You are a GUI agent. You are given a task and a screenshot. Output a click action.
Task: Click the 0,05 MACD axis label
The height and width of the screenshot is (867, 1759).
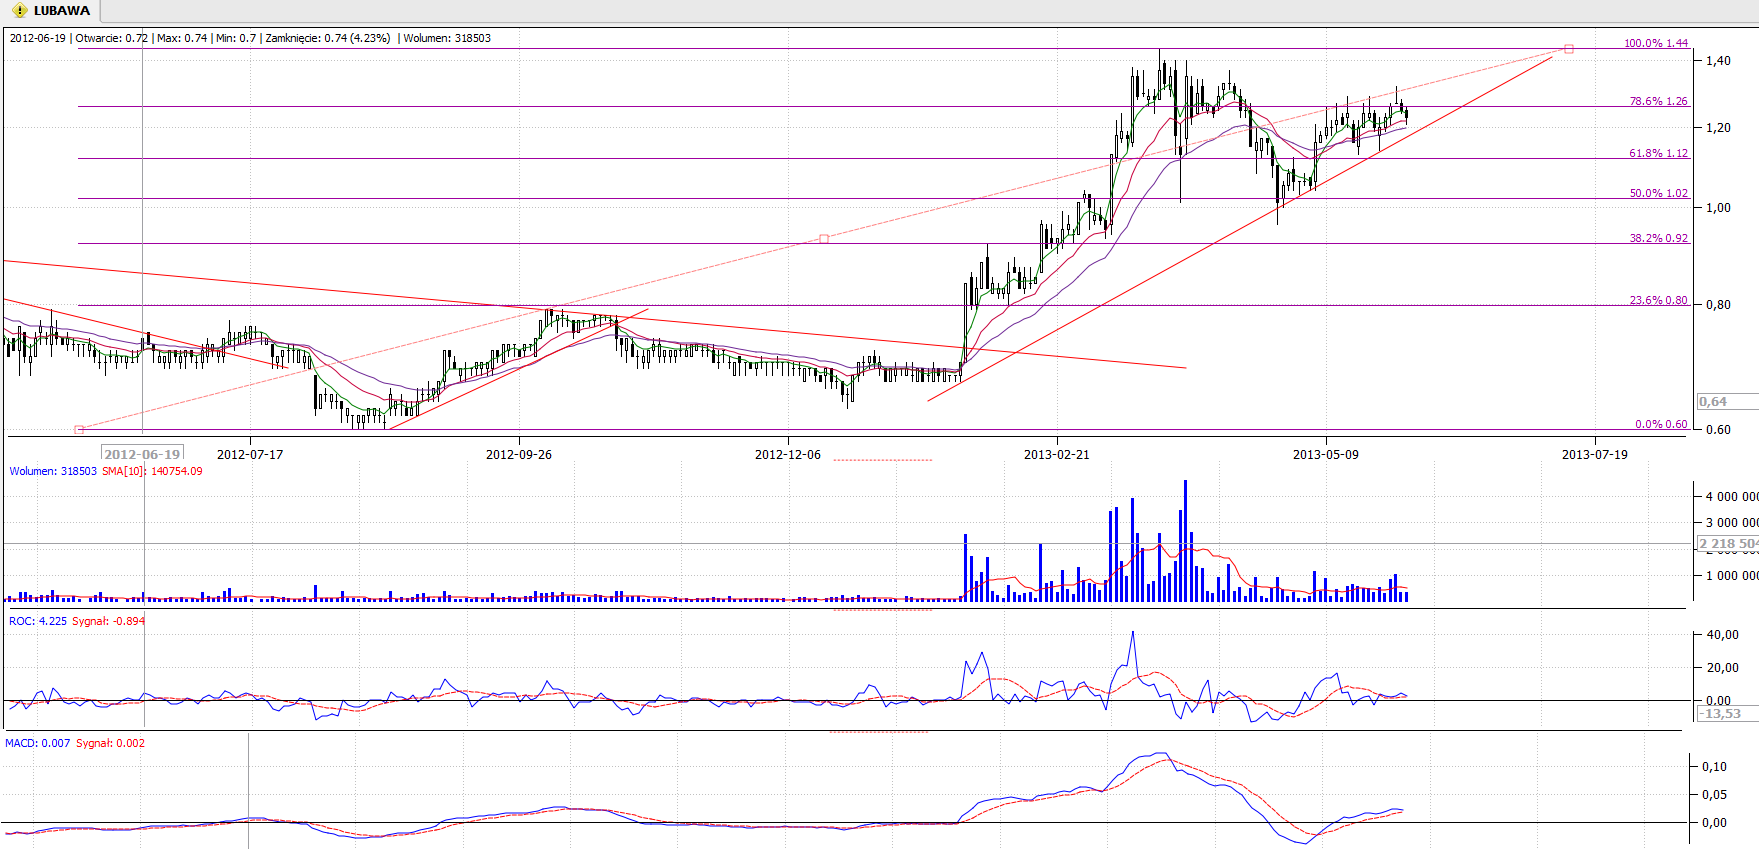pos(1714,795)
